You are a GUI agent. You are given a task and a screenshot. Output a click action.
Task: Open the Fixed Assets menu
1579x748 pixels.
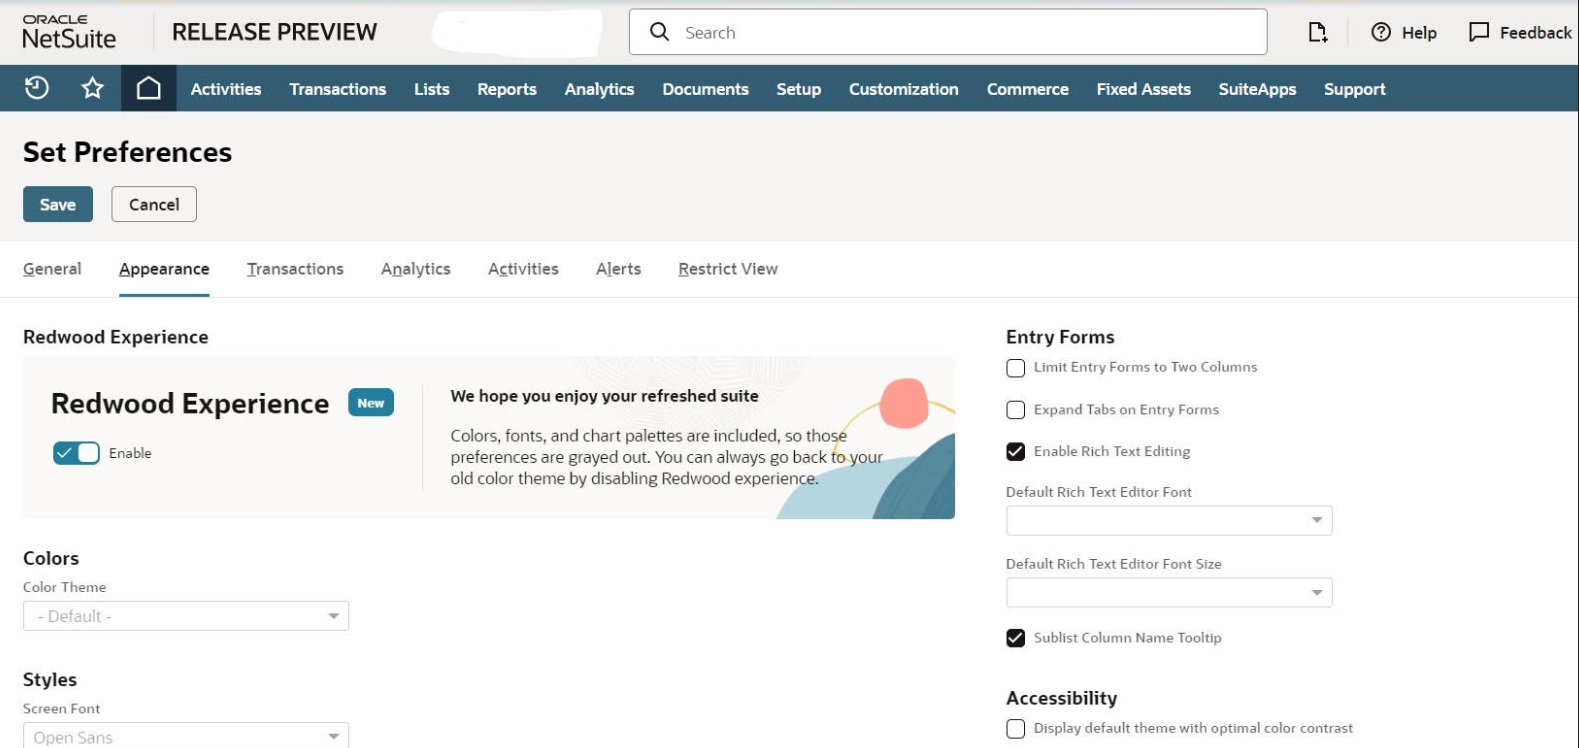[x=1144, y=89]
